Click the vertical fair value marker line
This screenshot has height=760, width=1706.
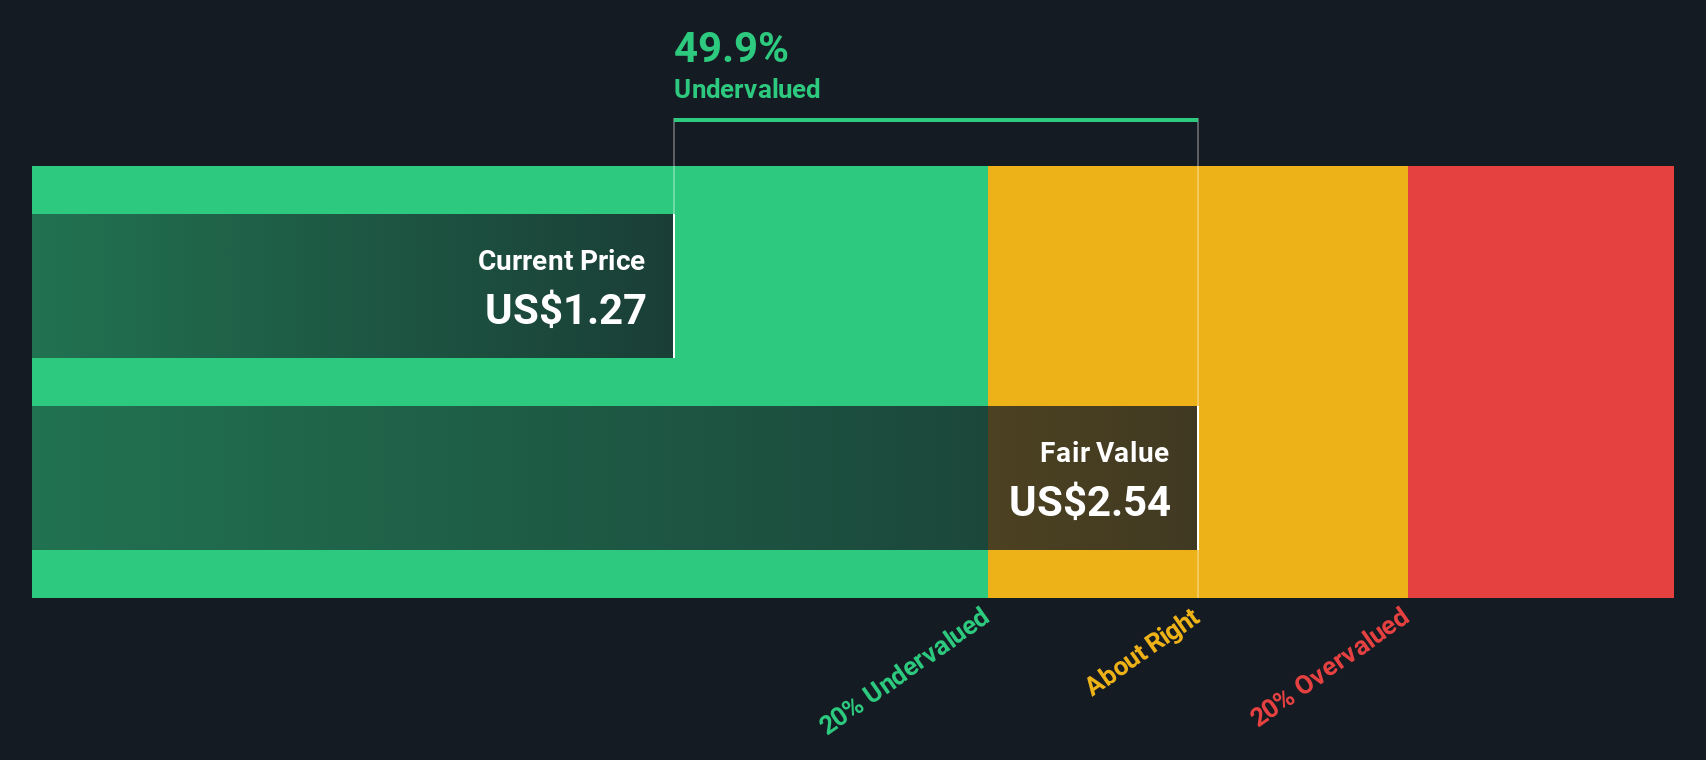coord(1197,360)
